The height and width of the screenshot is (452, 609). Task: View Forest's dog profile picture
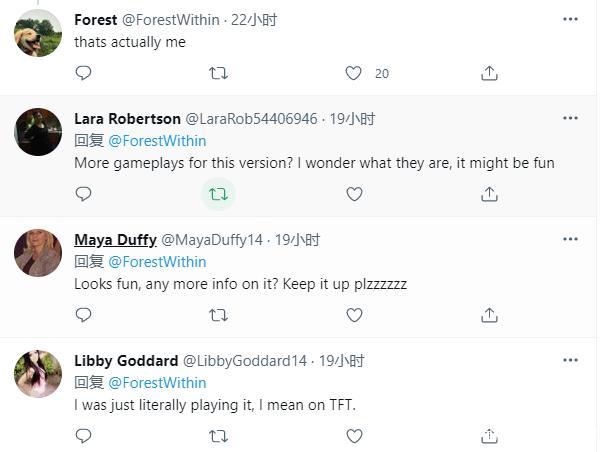pos(38,33)
